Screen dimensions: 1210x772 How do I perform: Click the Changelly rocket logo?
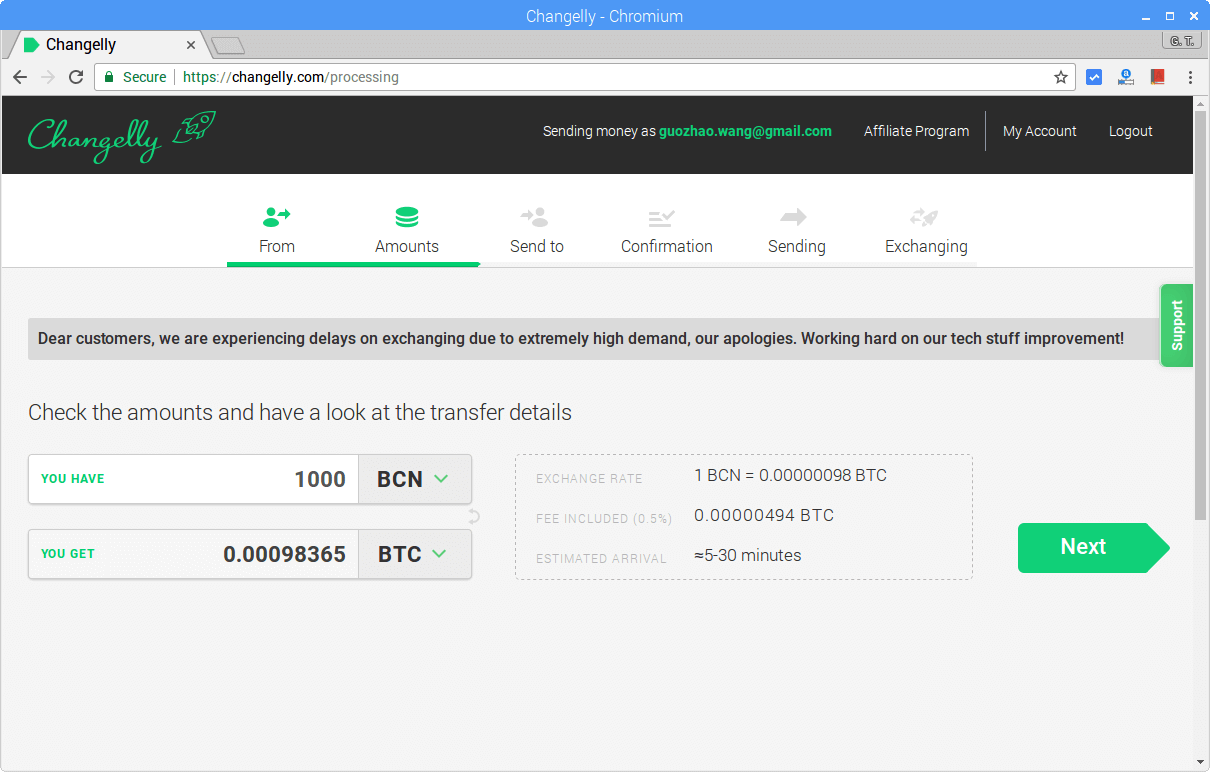[x=121, y=135]
